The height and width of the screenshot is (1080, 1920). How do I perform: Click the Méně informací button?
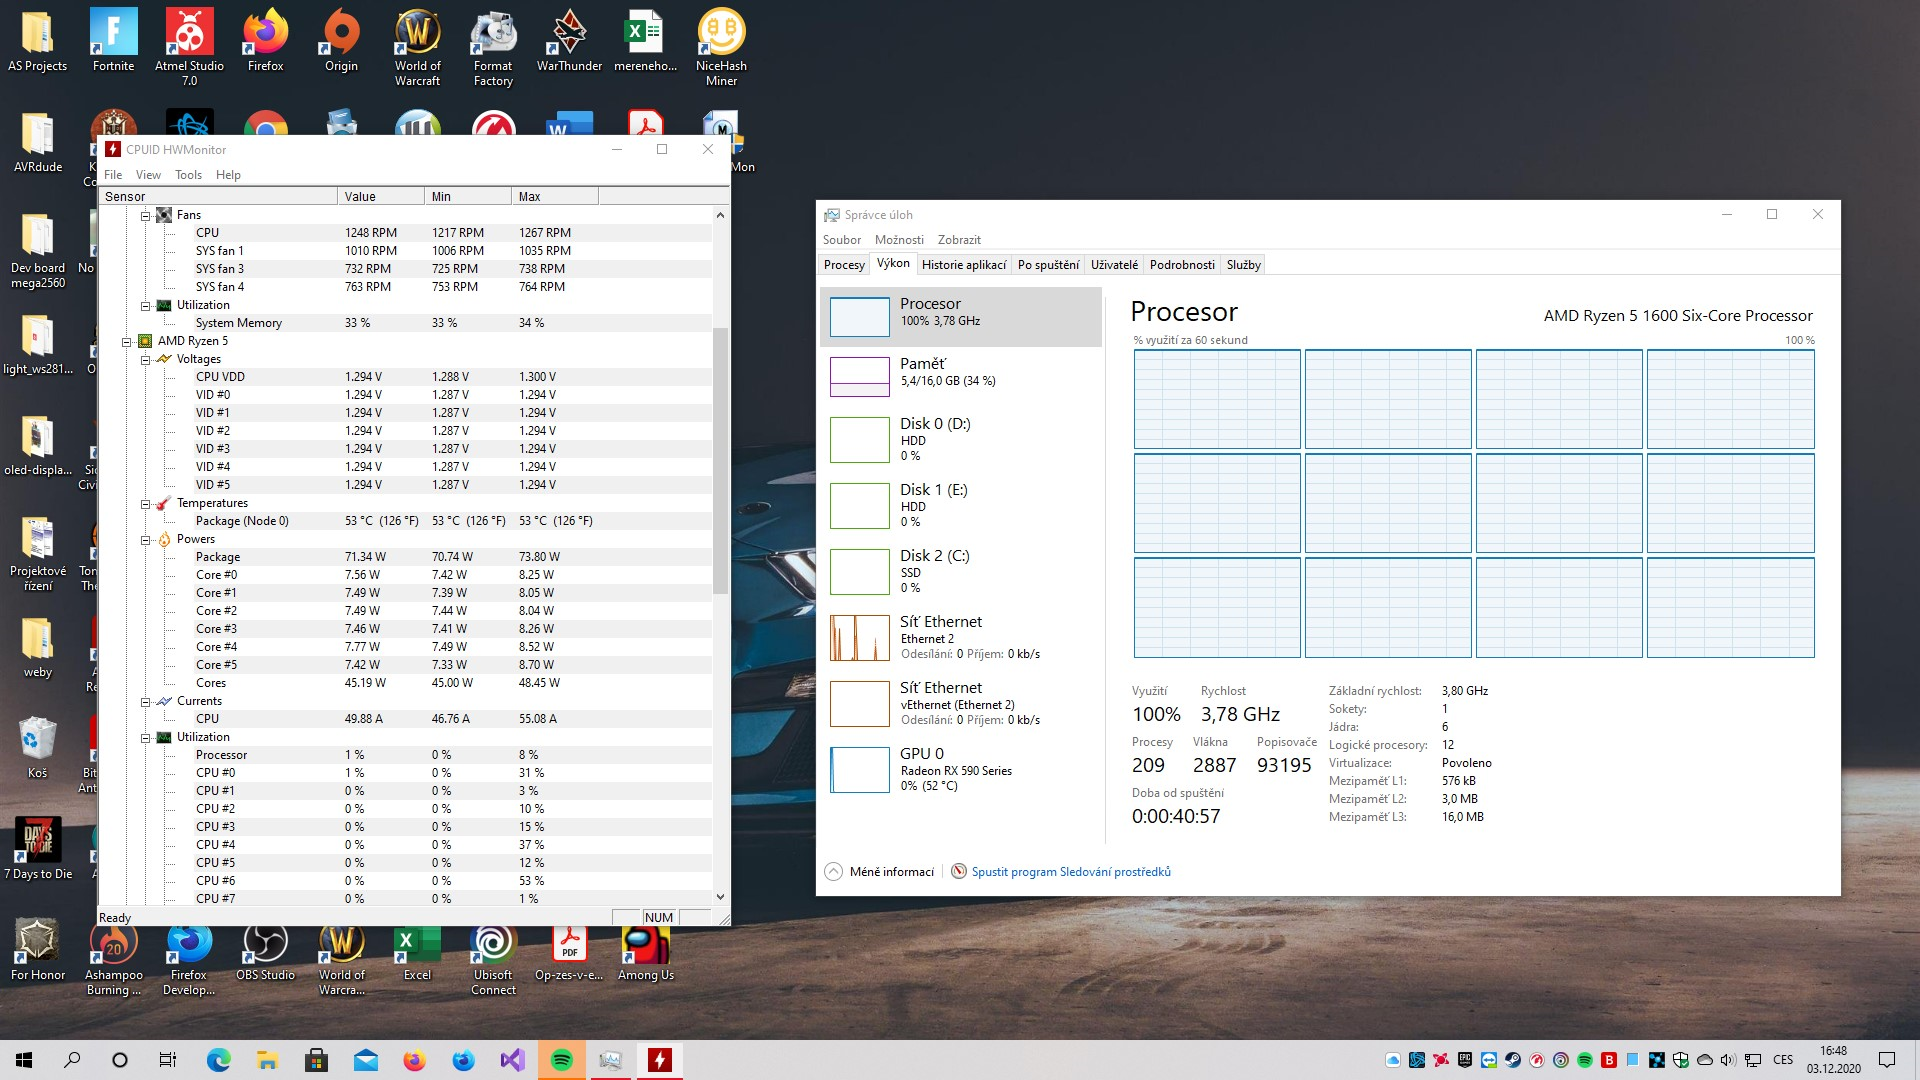[880, 872]
